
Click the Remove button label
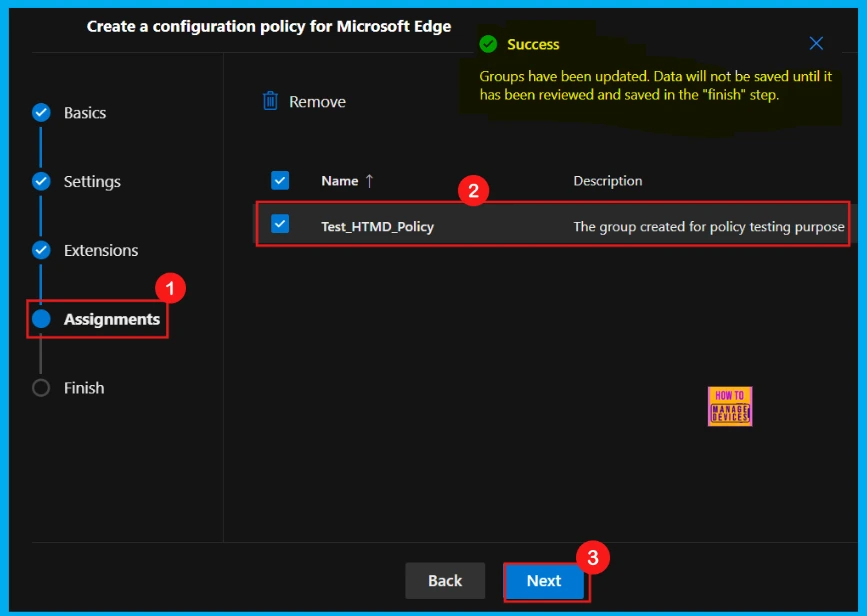point(317,102)
